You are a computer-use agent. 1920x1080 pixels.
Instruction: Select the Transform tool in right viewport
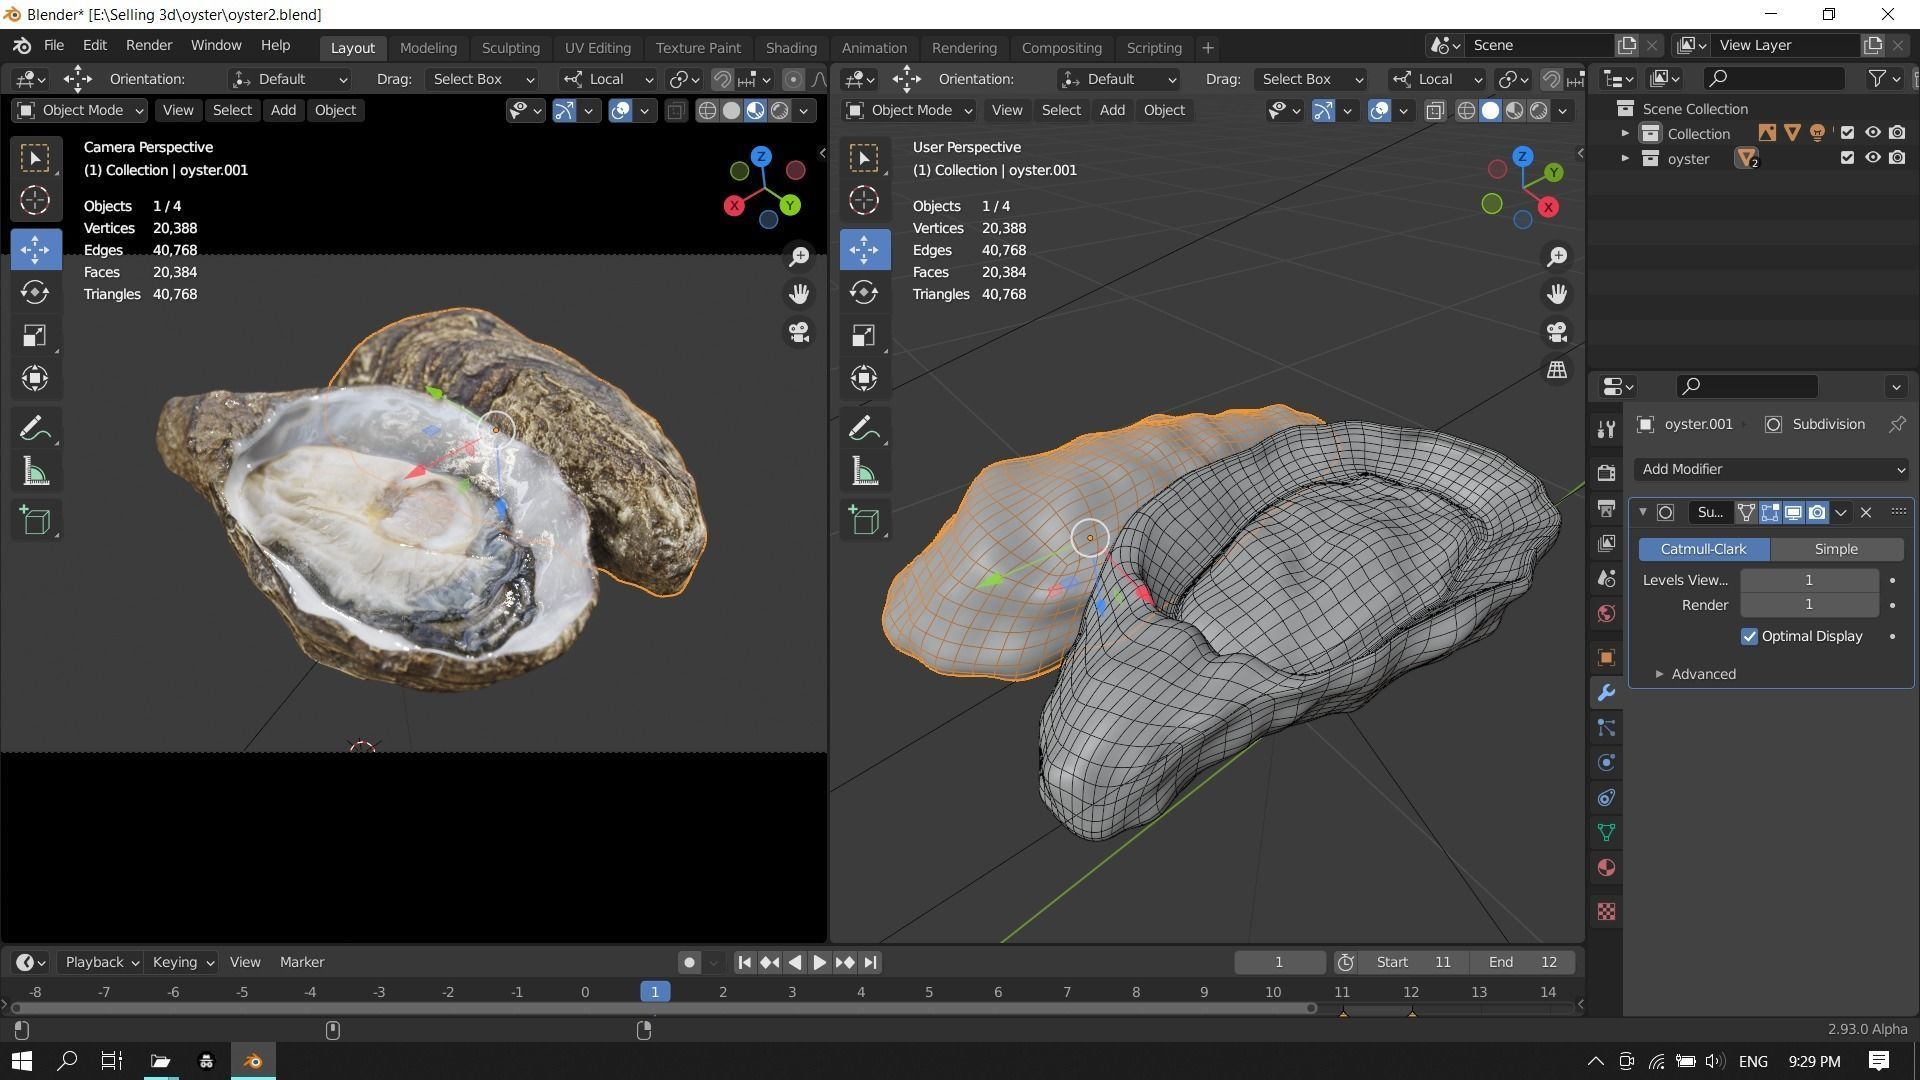coord(864,378)
